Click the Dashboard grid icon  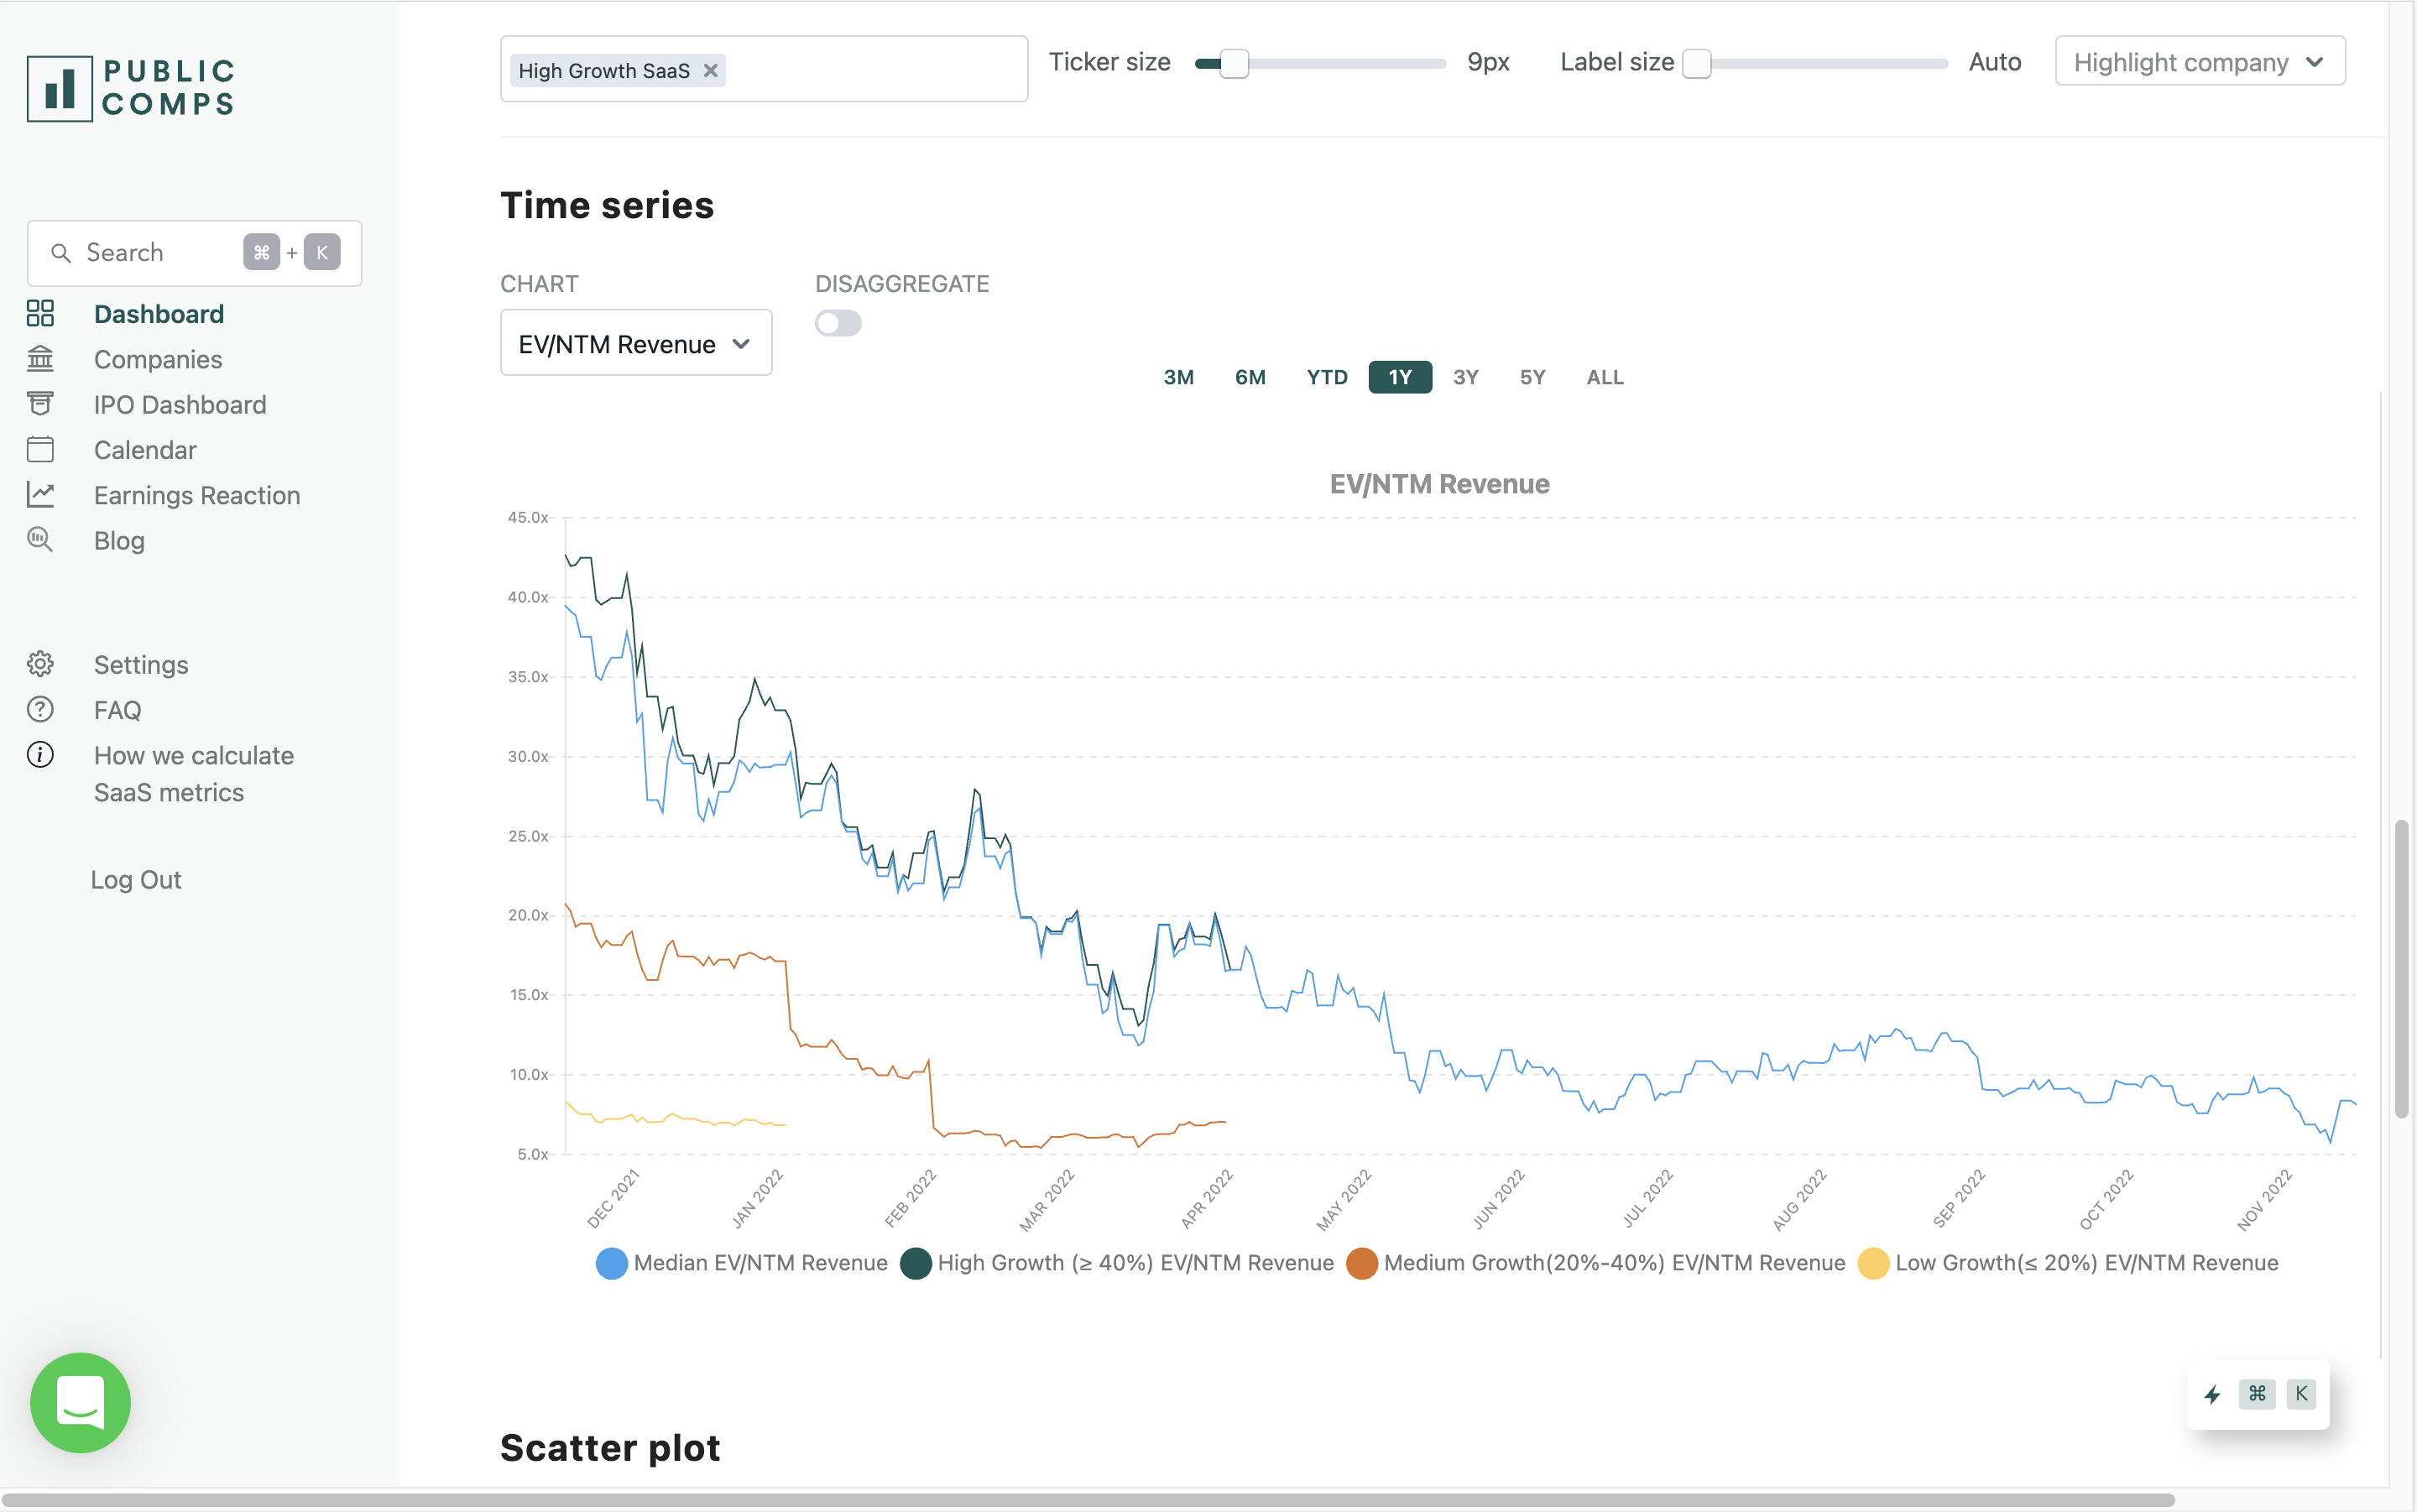40,314
